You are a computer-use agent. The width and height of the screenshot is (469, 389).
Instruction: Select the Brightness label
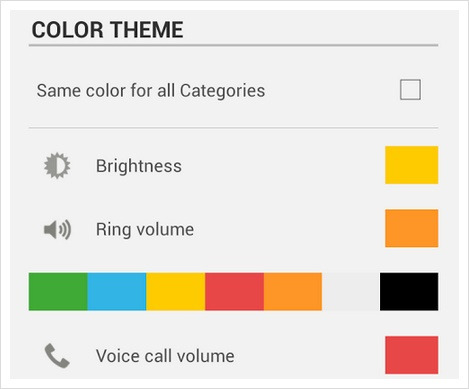tap(139, 166)
